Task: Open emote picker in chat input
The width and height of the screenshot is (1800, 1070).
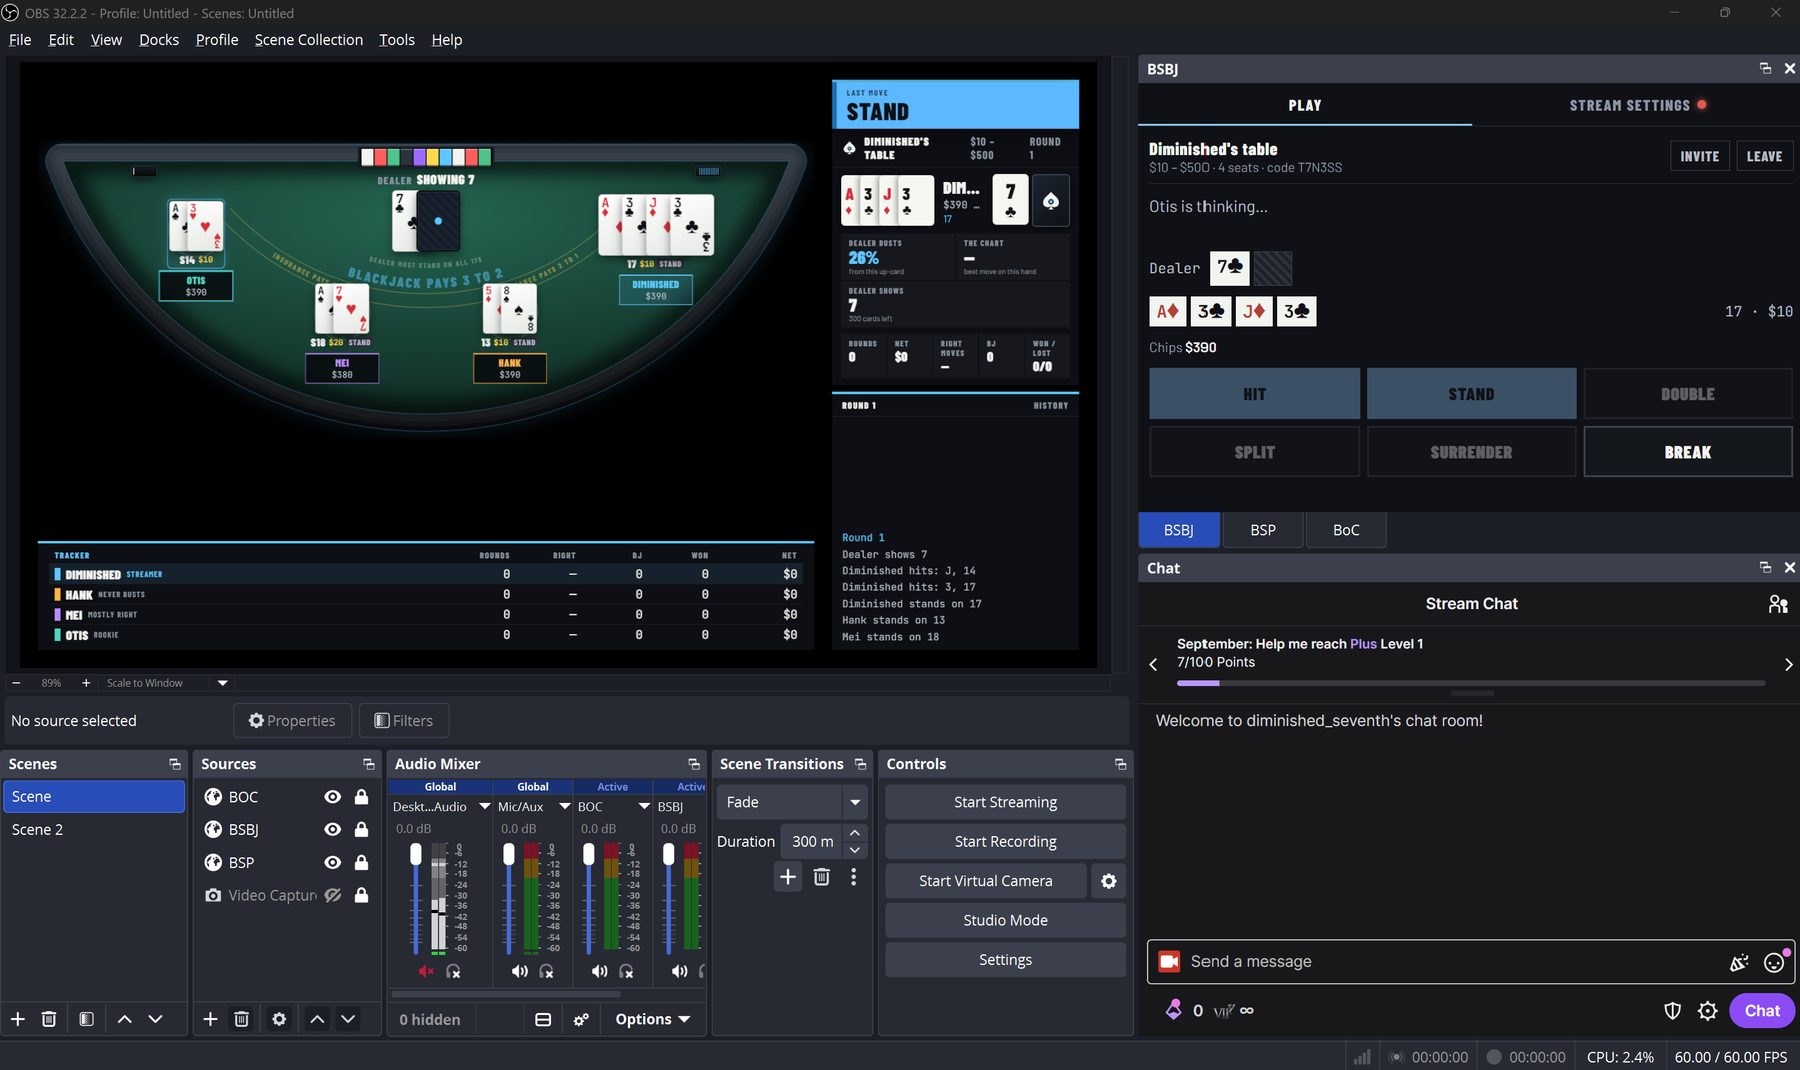Action: click(x=1774, y=962)
